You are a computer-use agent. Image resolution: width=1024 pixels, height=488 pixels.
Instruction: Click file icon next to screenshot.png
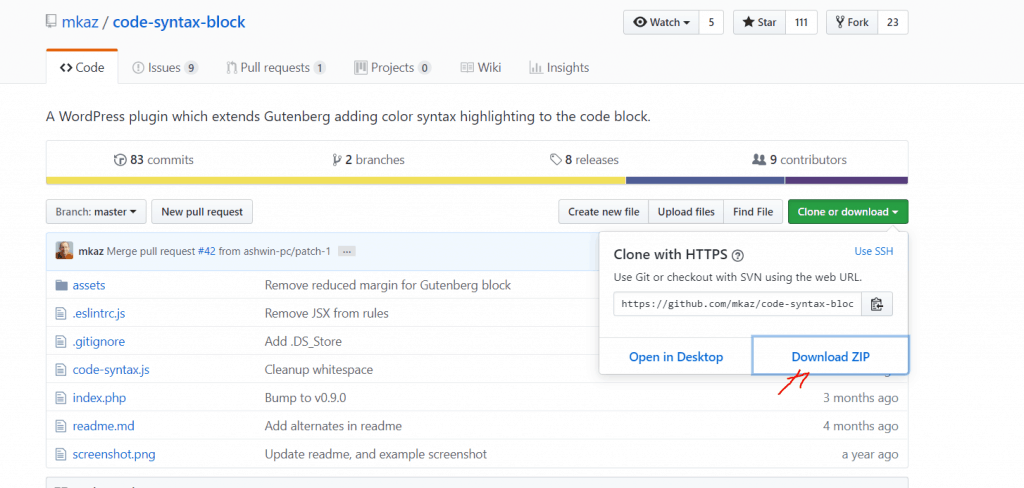[61, 454]
